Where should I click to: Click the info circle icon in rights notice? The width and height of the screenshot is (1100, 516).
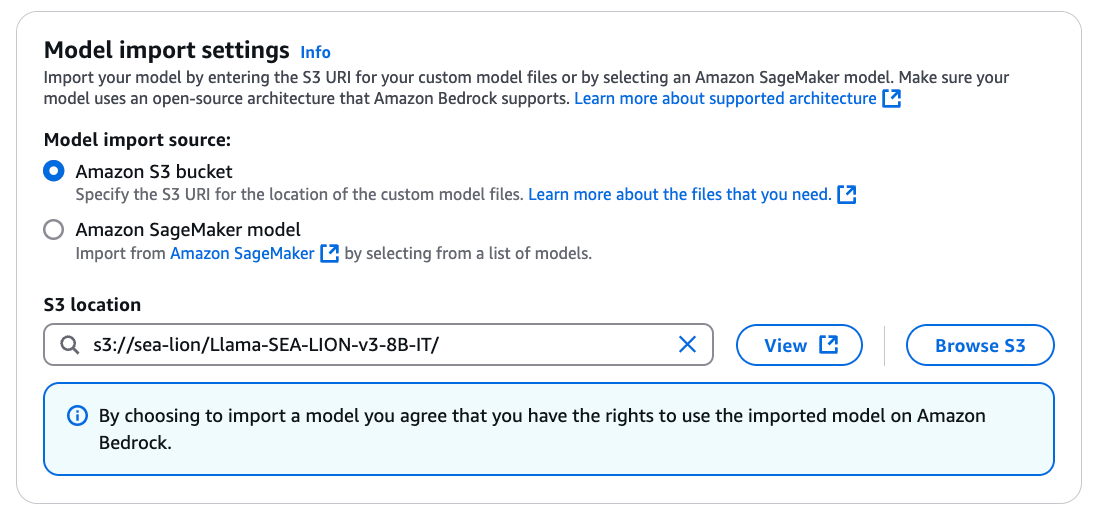tap(77, 416)
